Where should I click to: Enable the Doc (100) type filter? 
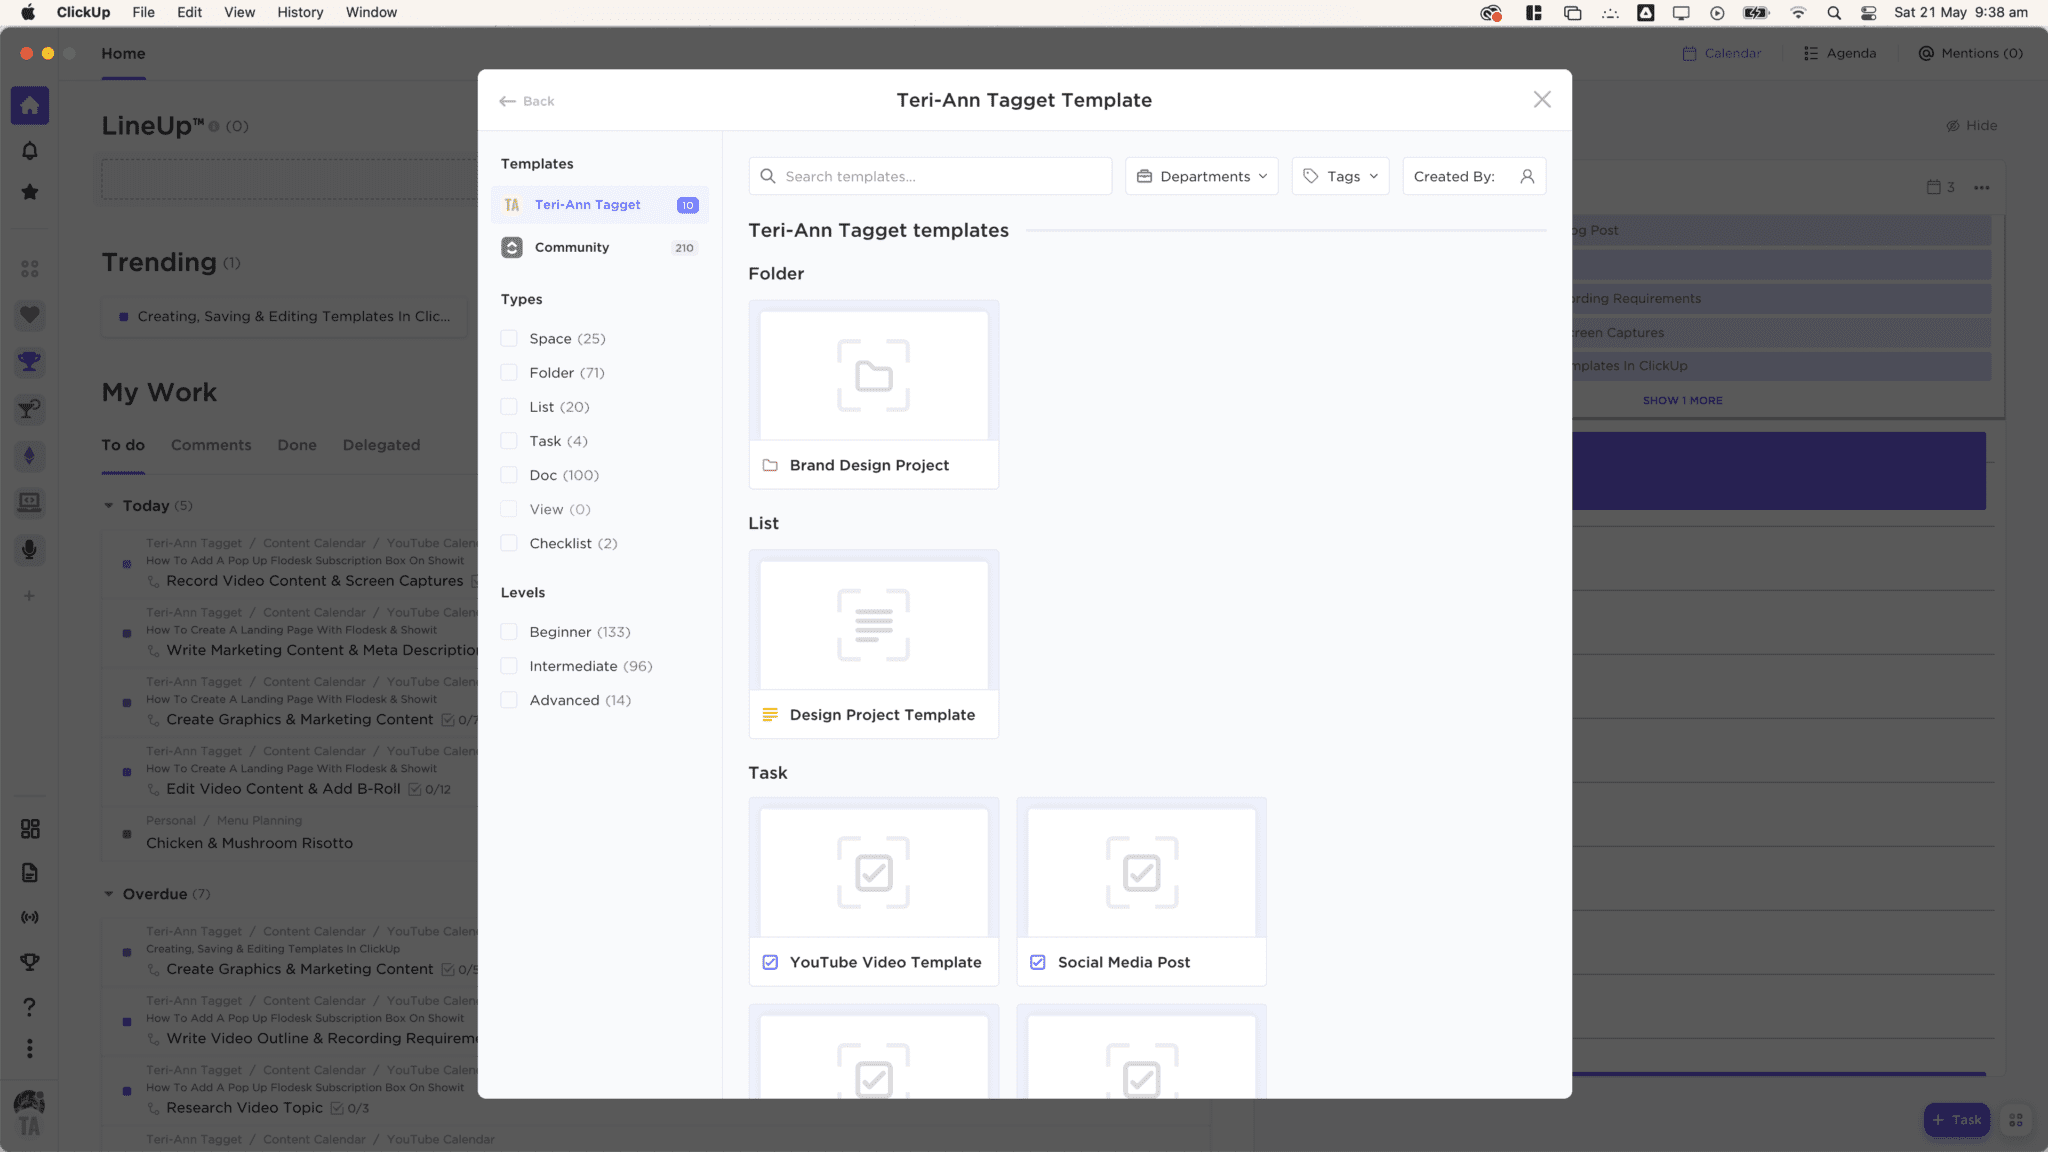click(x=510, y=475)
